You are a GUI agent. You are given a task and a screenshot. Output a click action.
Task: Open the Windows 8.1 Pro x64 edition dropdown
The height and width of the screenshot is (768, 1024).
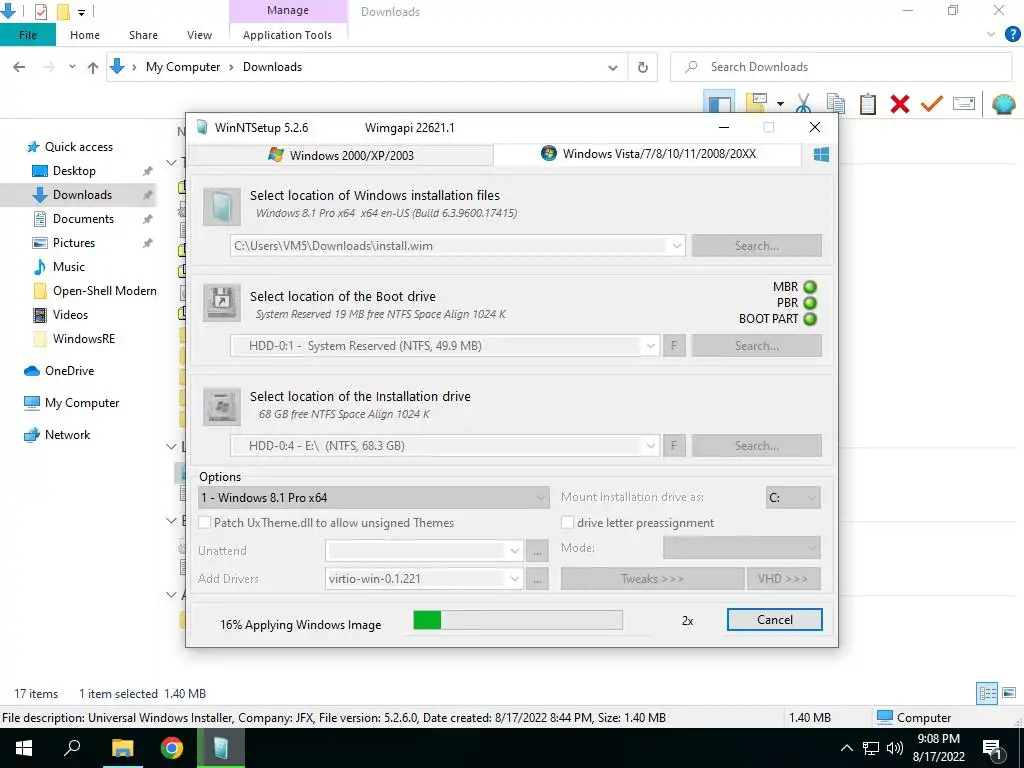click(x=374, y=498)
